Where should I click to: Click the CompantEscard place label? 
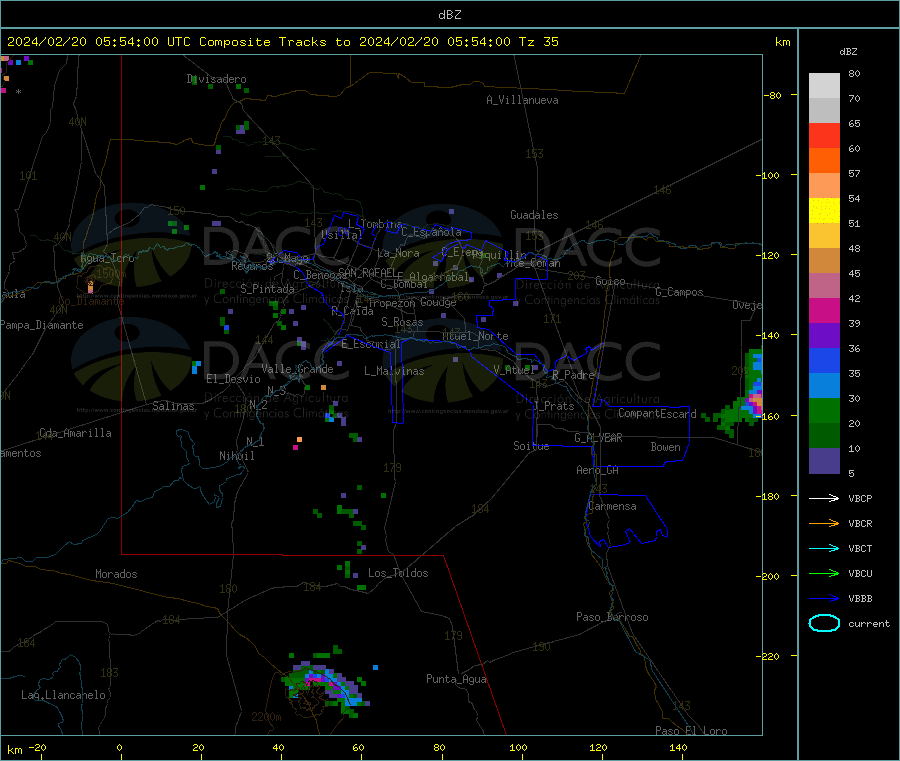coord(657,413)
